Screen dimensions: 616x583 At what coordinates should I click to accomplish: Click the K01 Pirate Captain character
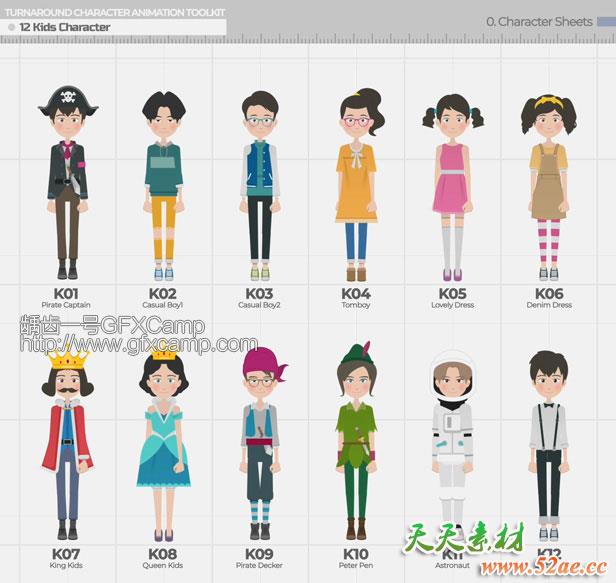(66, 185)
